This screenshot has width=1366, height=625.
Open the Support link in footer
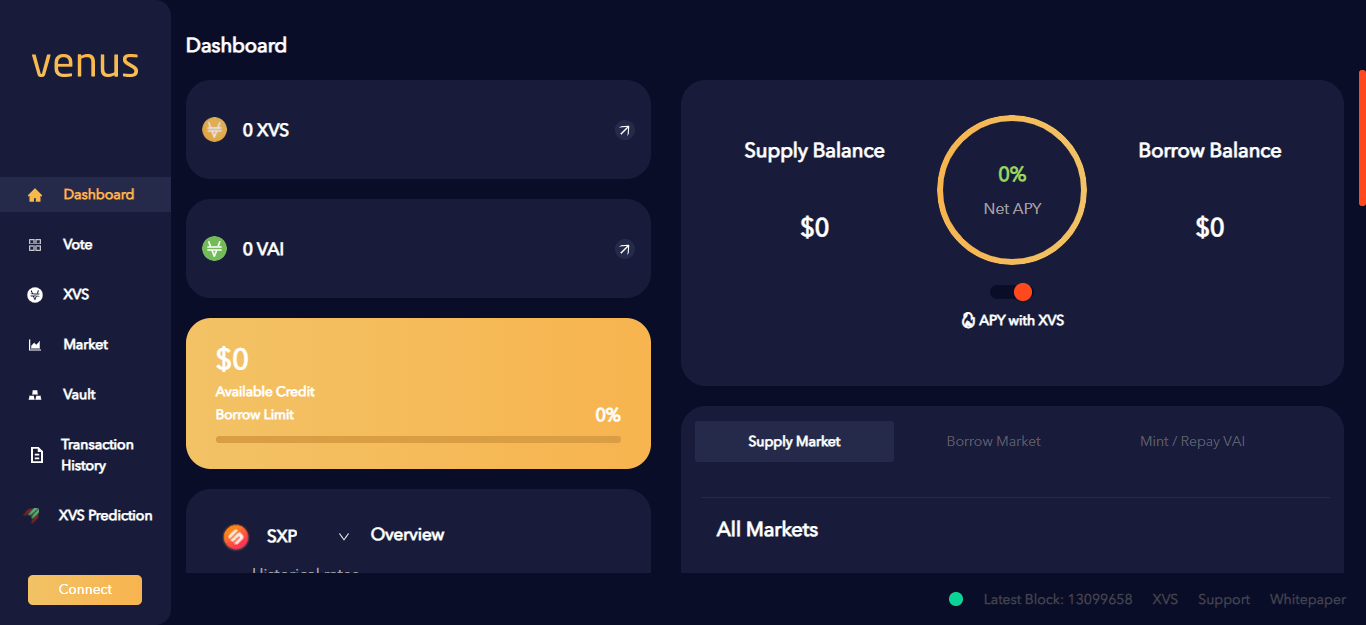pyautogui.click(x=1223, y=599)
